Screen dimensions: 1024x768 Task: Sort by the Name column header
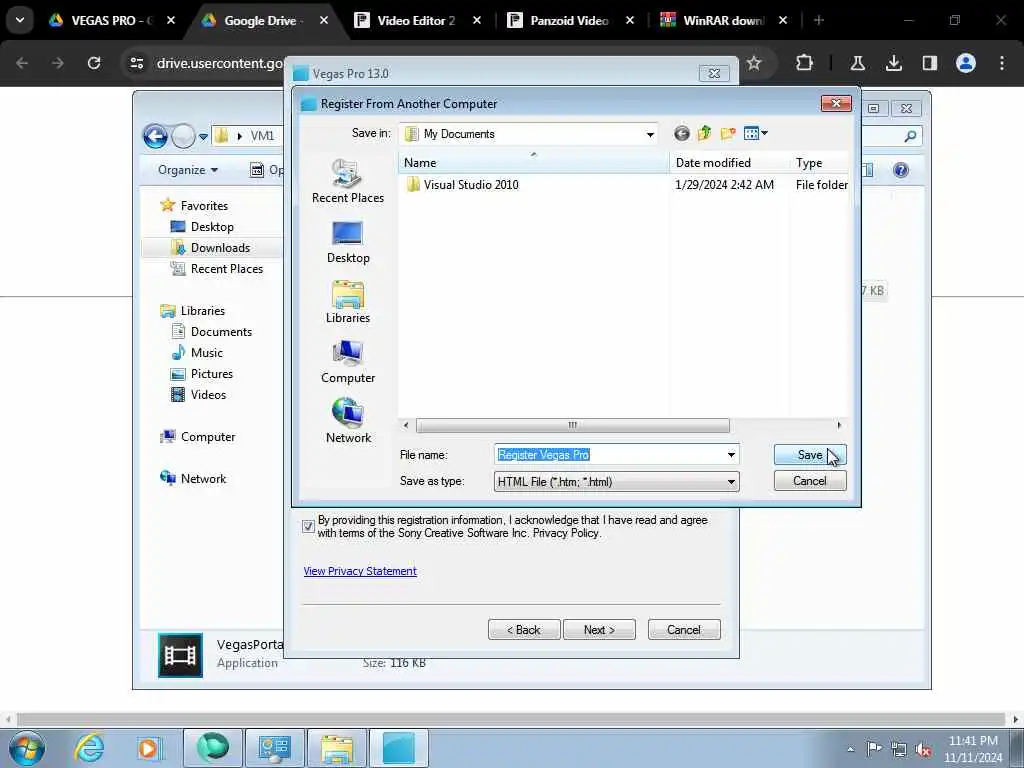click(534, 163)
